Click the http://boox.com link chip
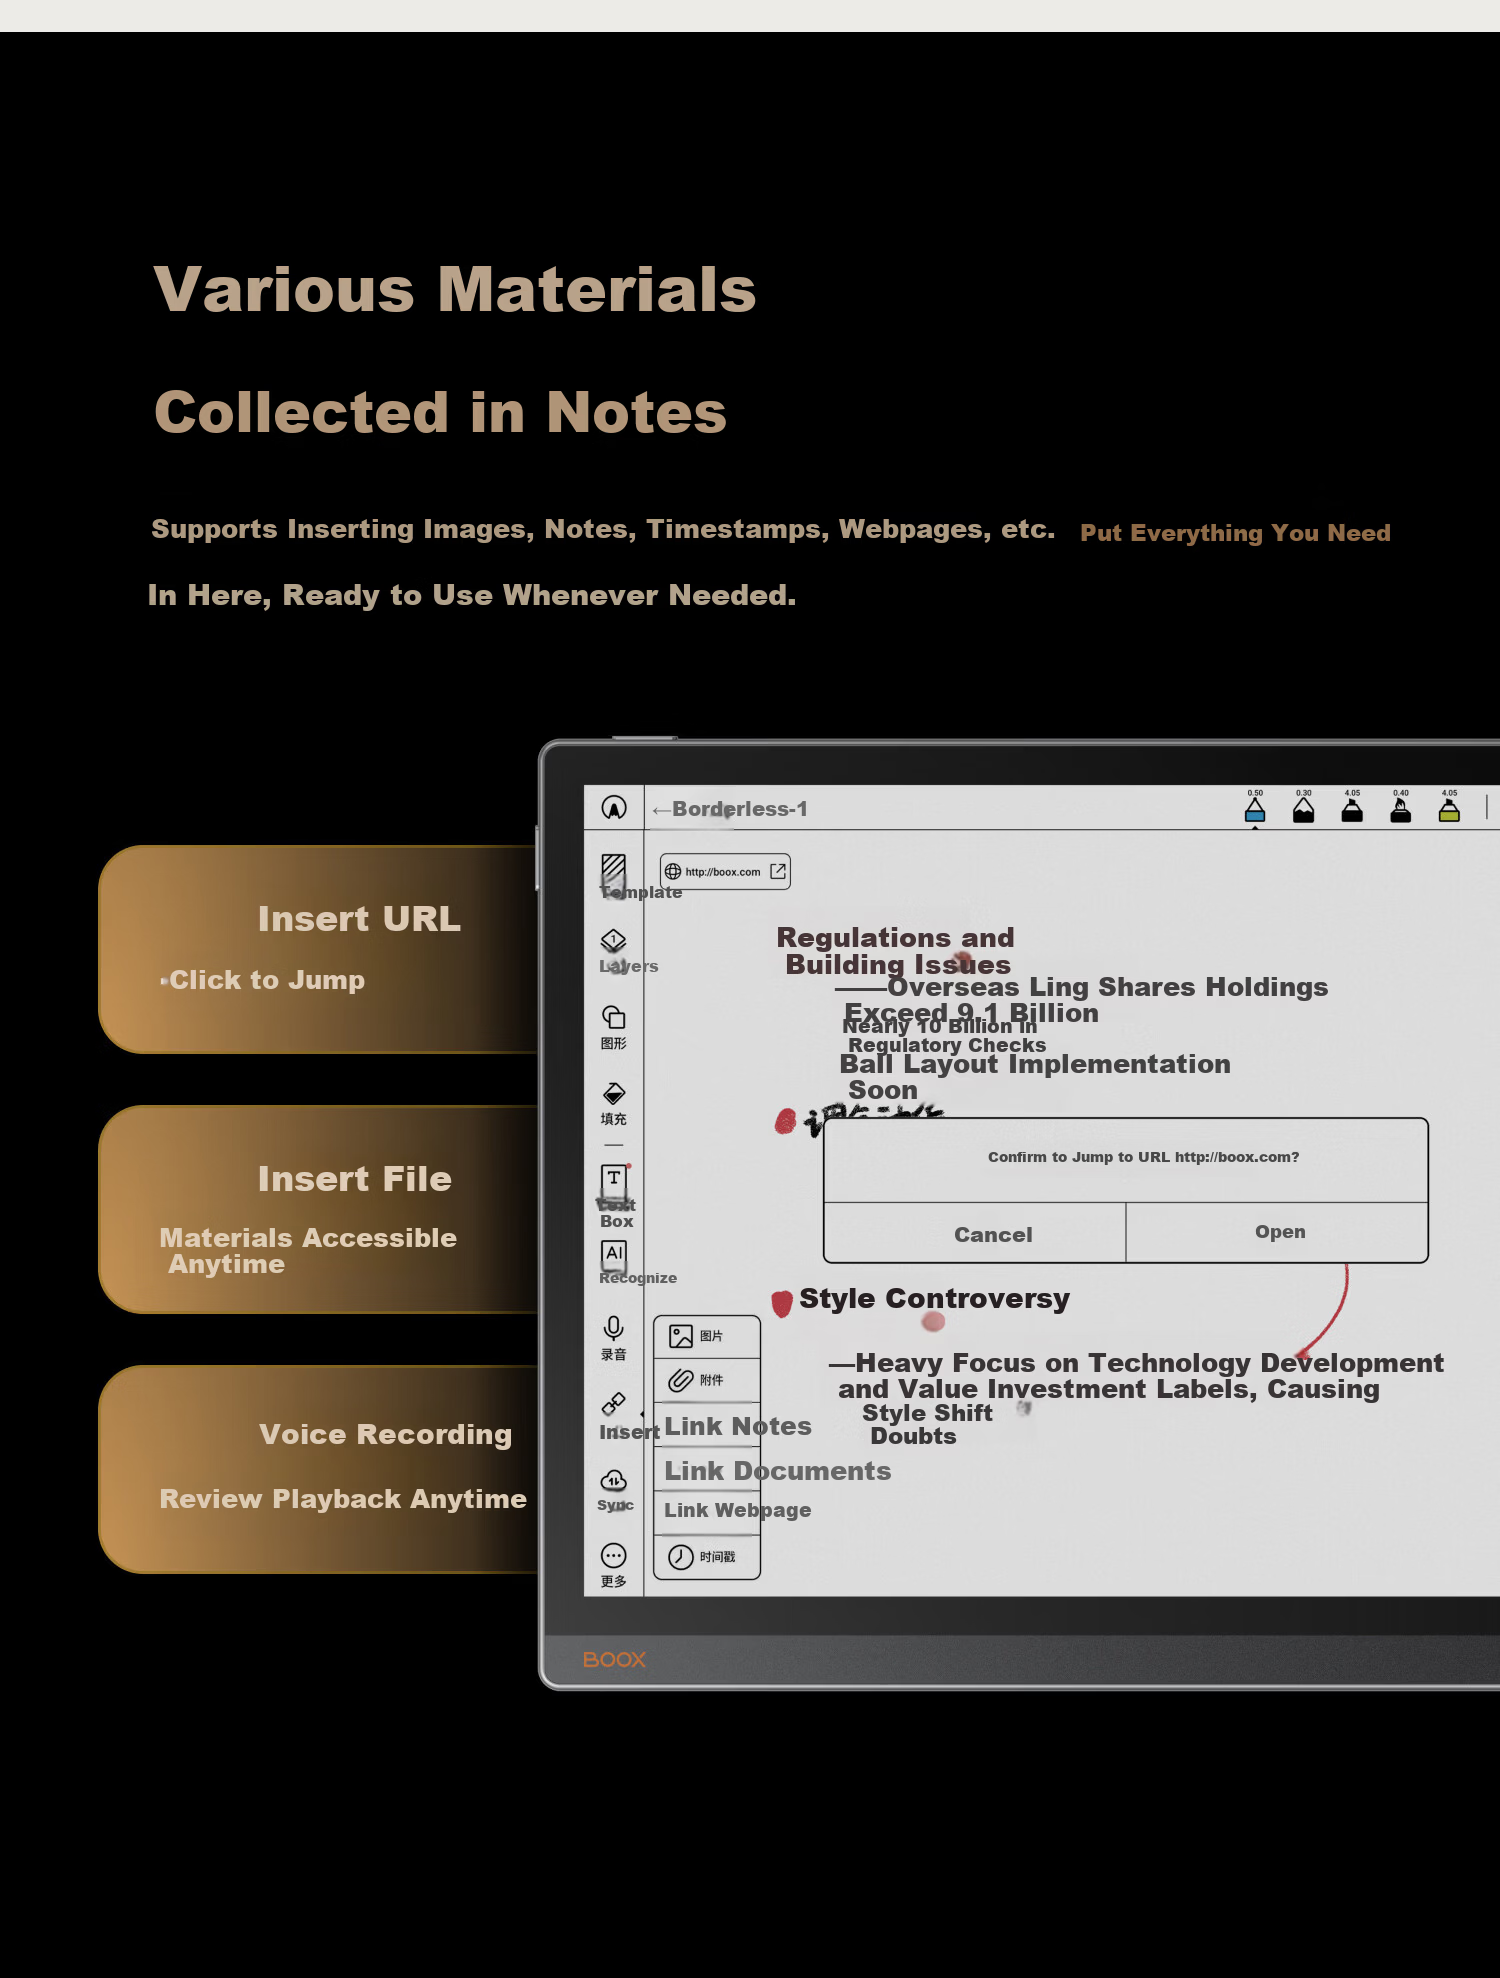This screenshot has height=1978, width=1500. pos(724,872)
